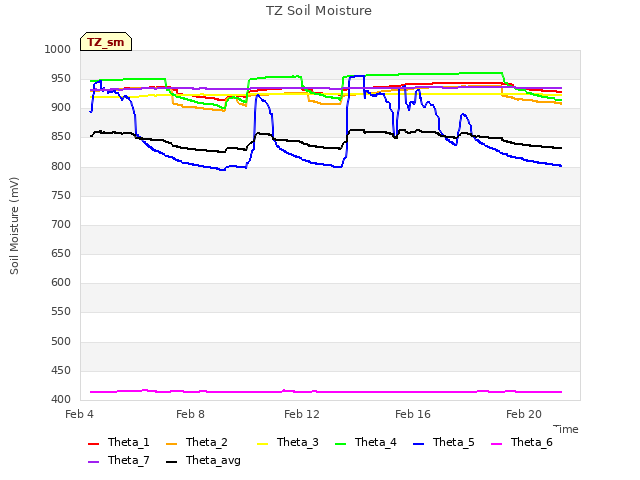Toggle Theta_3 legend entry
Viewport: 640px width, 480px height.
[x=288, y=442]
